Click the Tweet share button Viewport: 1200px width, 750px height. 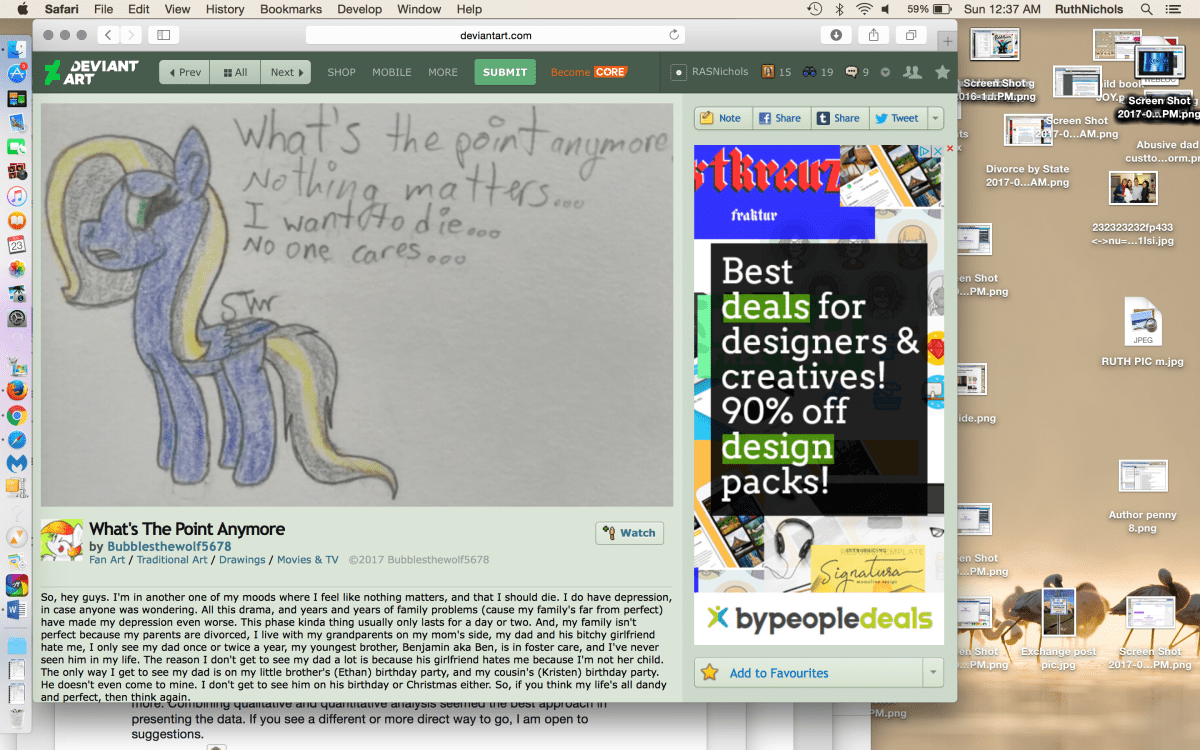point(896,118)
